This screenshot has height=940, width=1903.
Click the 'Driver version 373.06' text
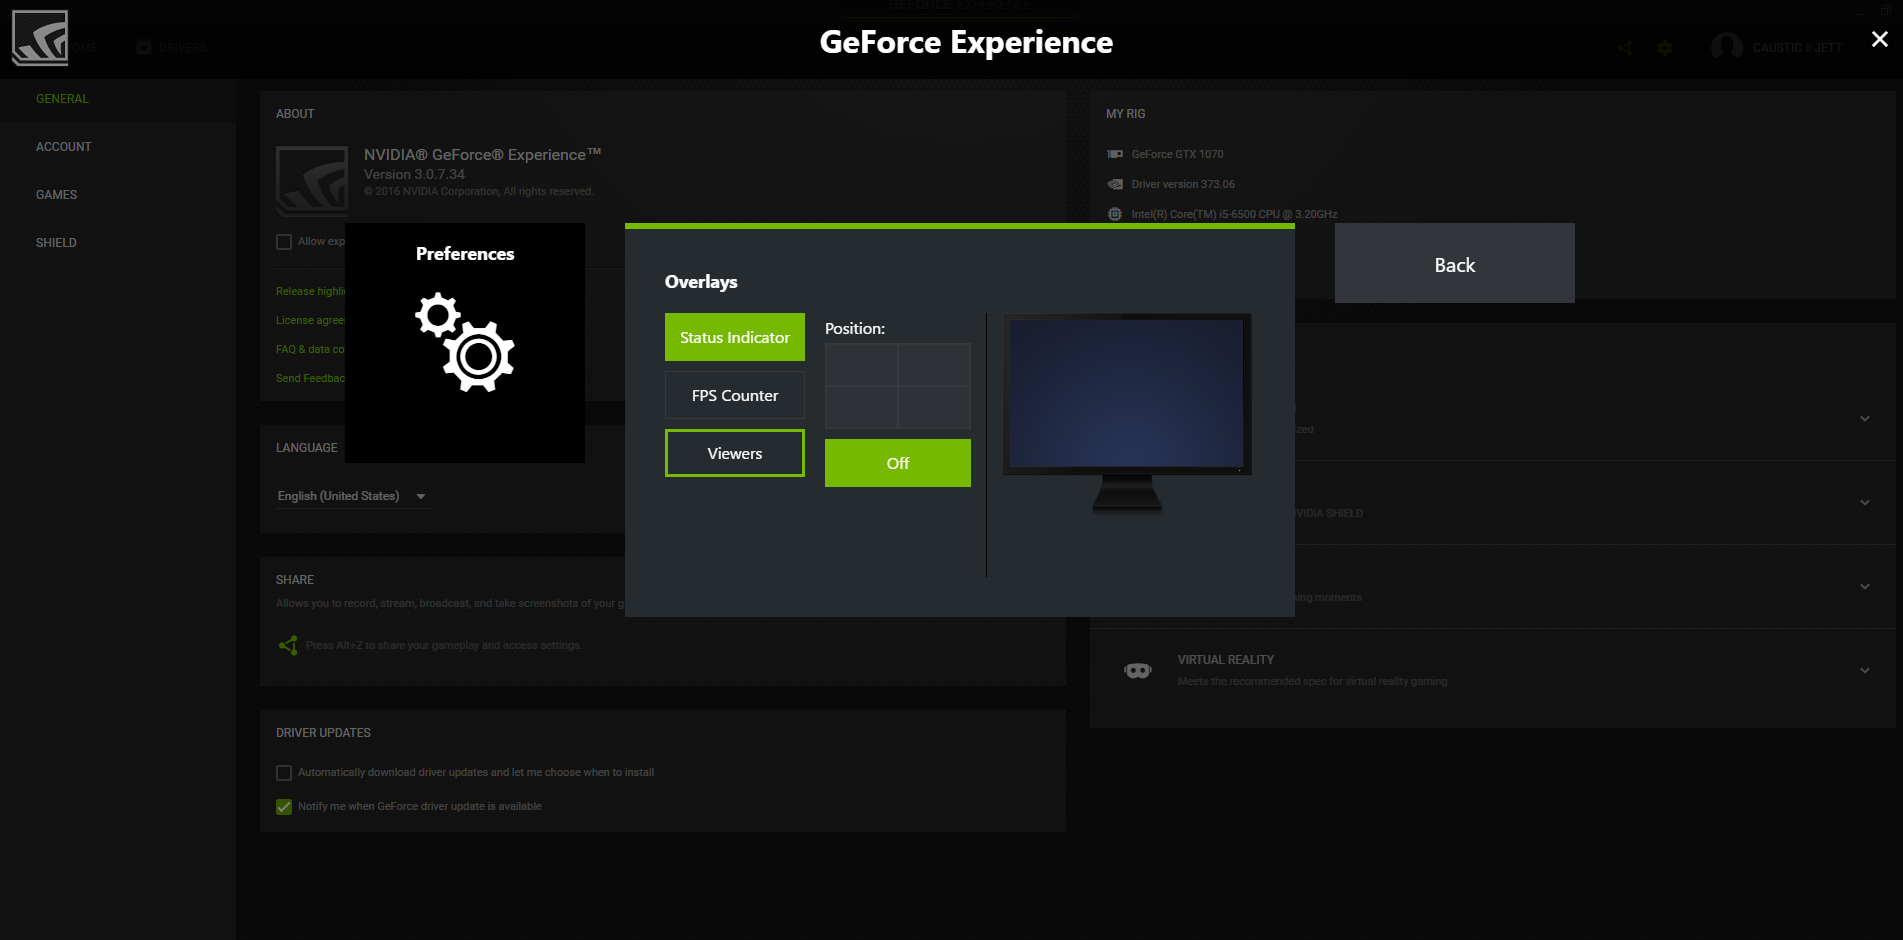click(1183, 184)
